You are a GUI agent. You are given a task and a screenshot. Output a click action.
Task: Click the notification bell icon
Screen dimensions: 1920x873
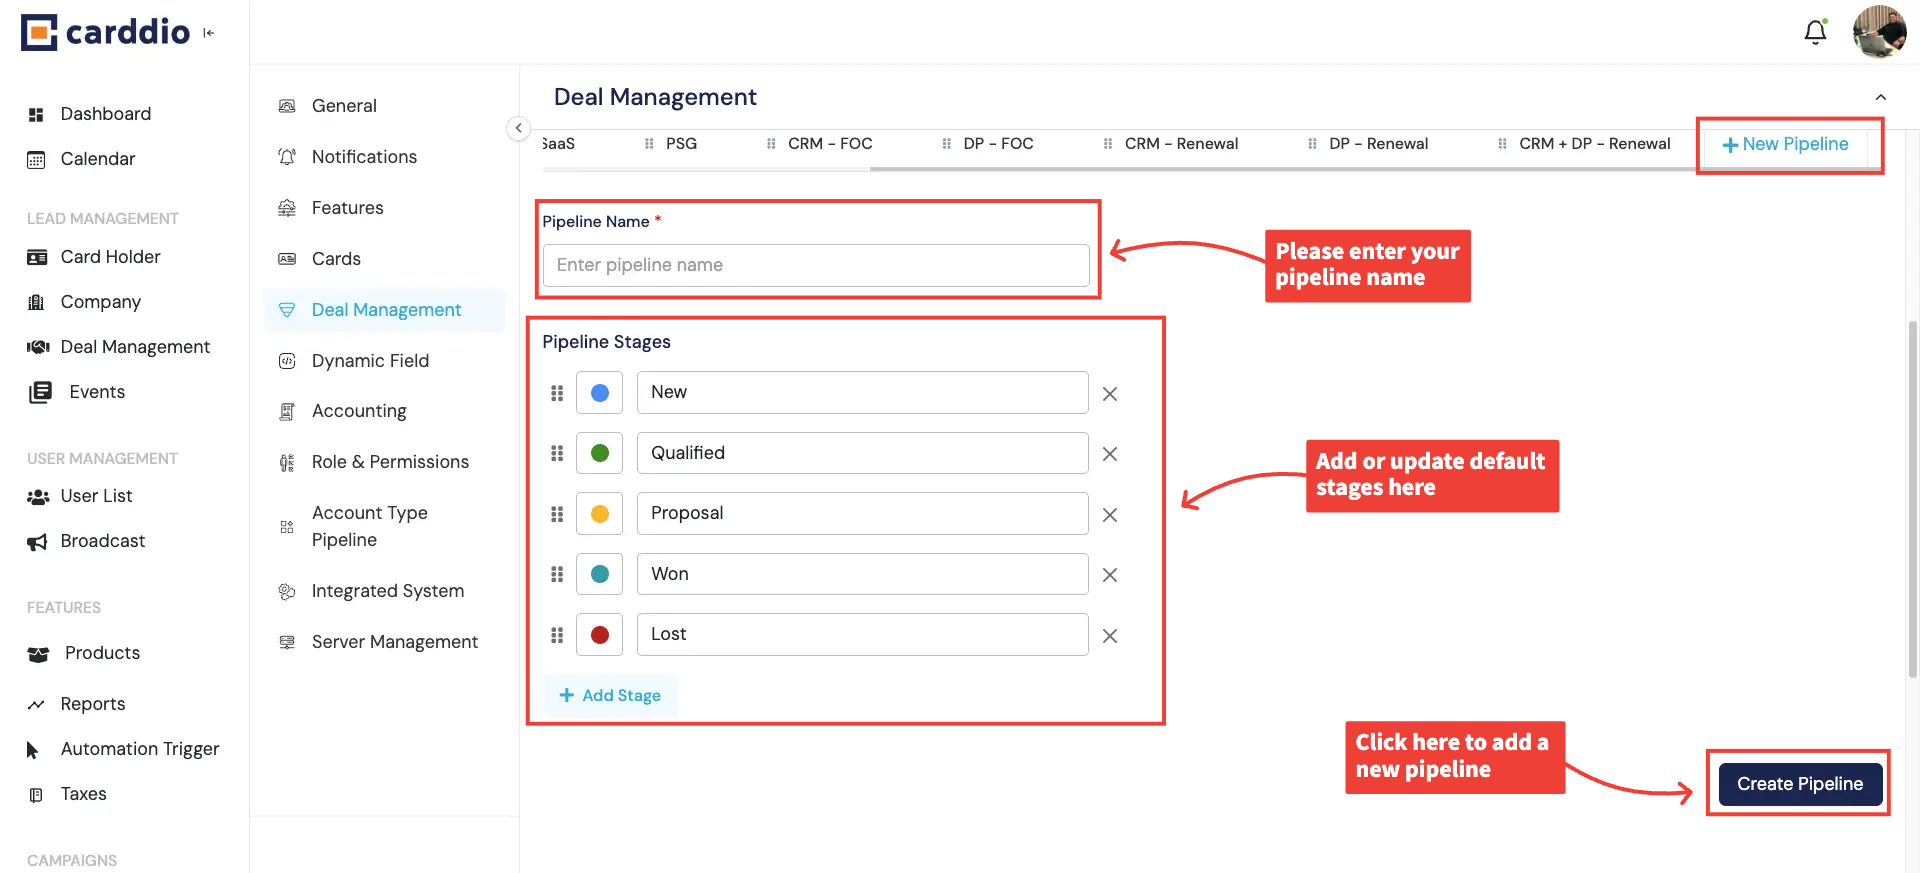[x=1815, y=32]
